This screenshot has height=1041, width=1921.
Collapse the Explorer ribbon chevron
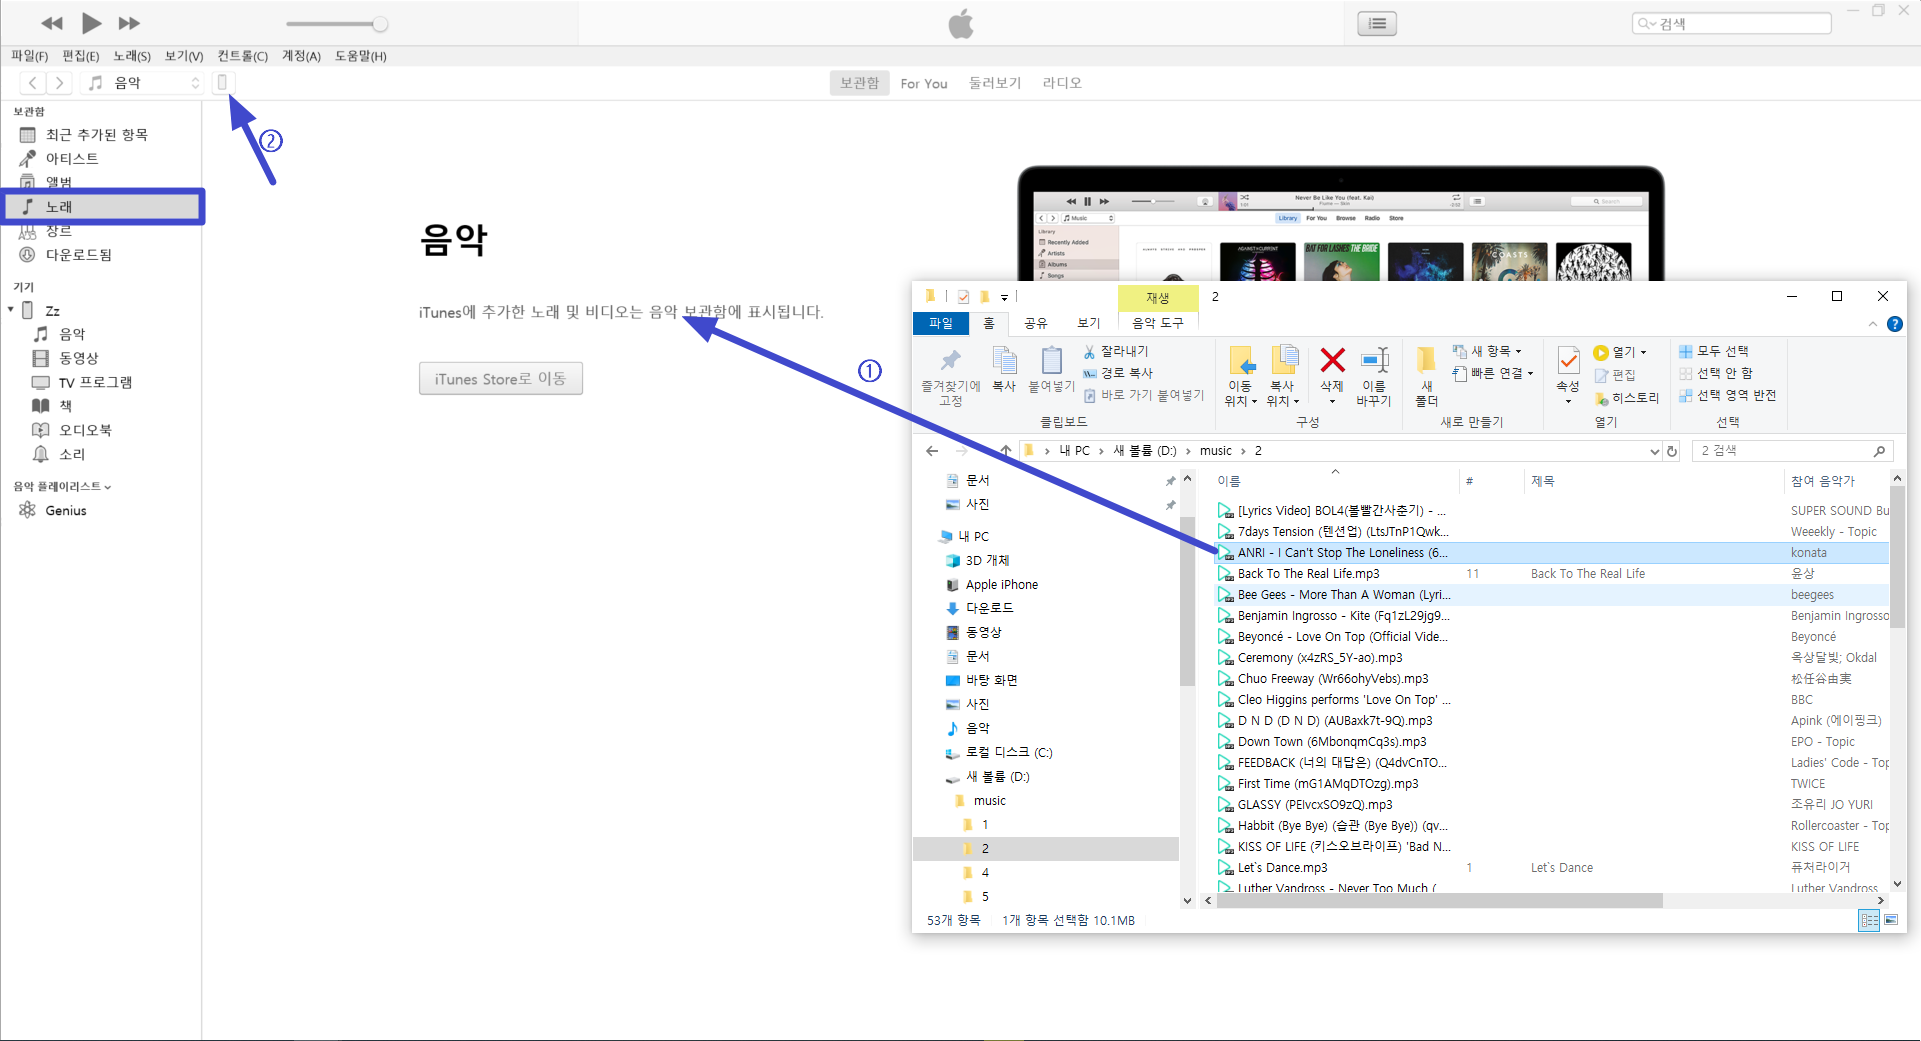click(x=1873, y=324)
